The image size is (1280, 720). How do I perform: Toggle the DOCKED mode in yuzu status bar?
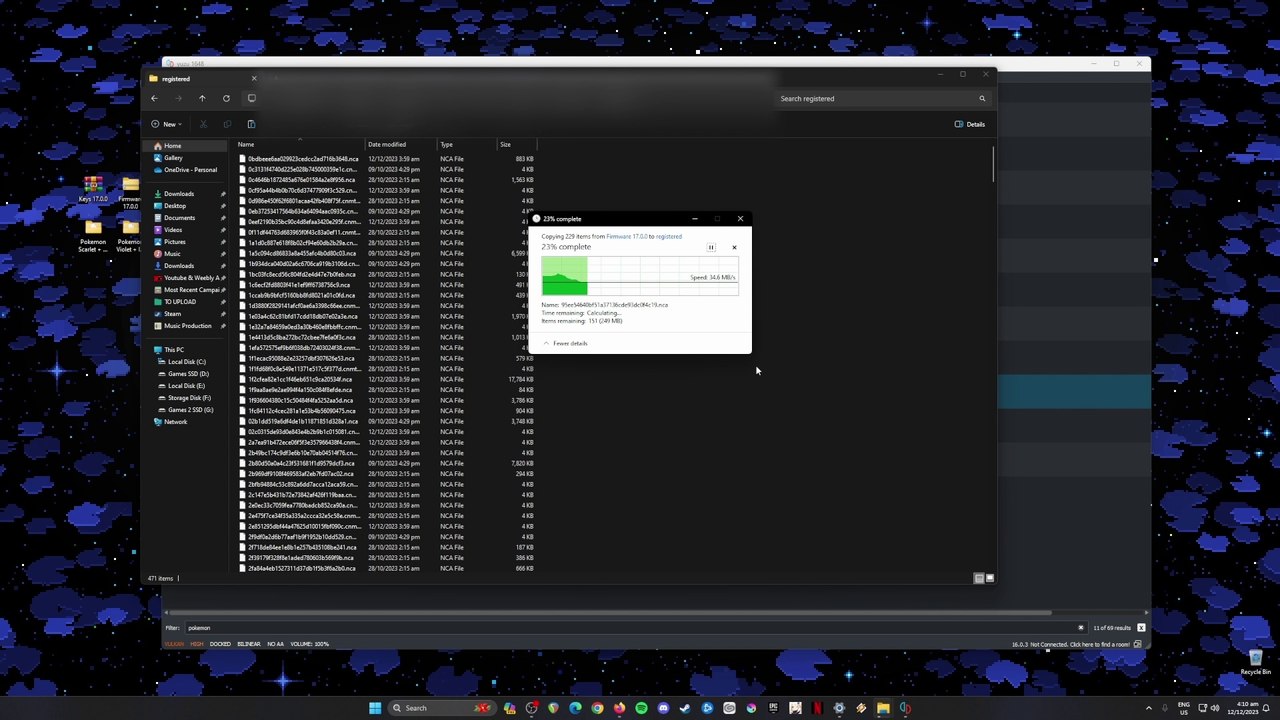coord(220,644)
